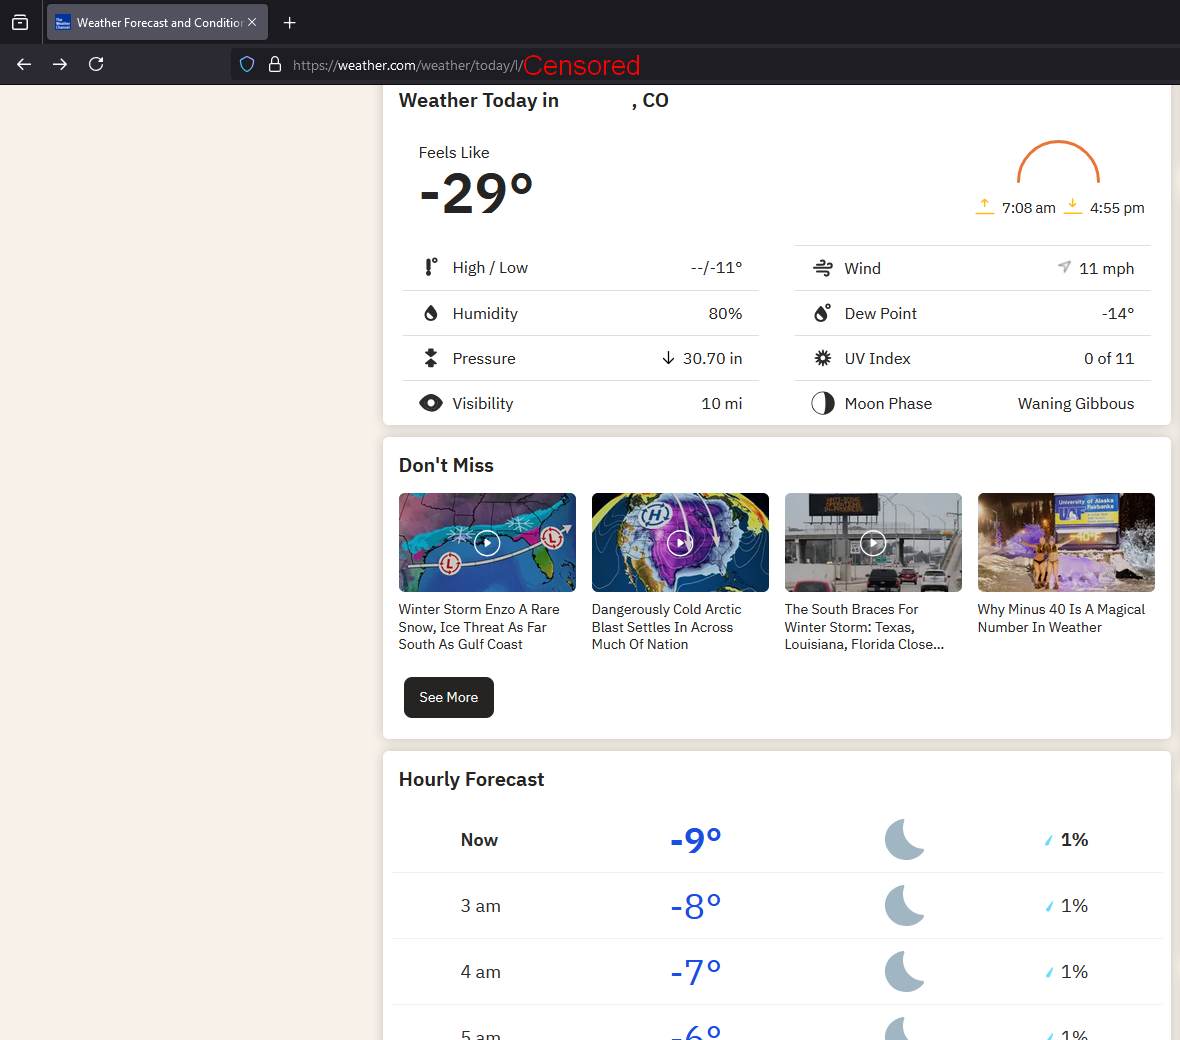This screenshot has height=1040, width=1180.
Task: Select the Weather Forecast and Conditions tab
Action: coord(150,22)
